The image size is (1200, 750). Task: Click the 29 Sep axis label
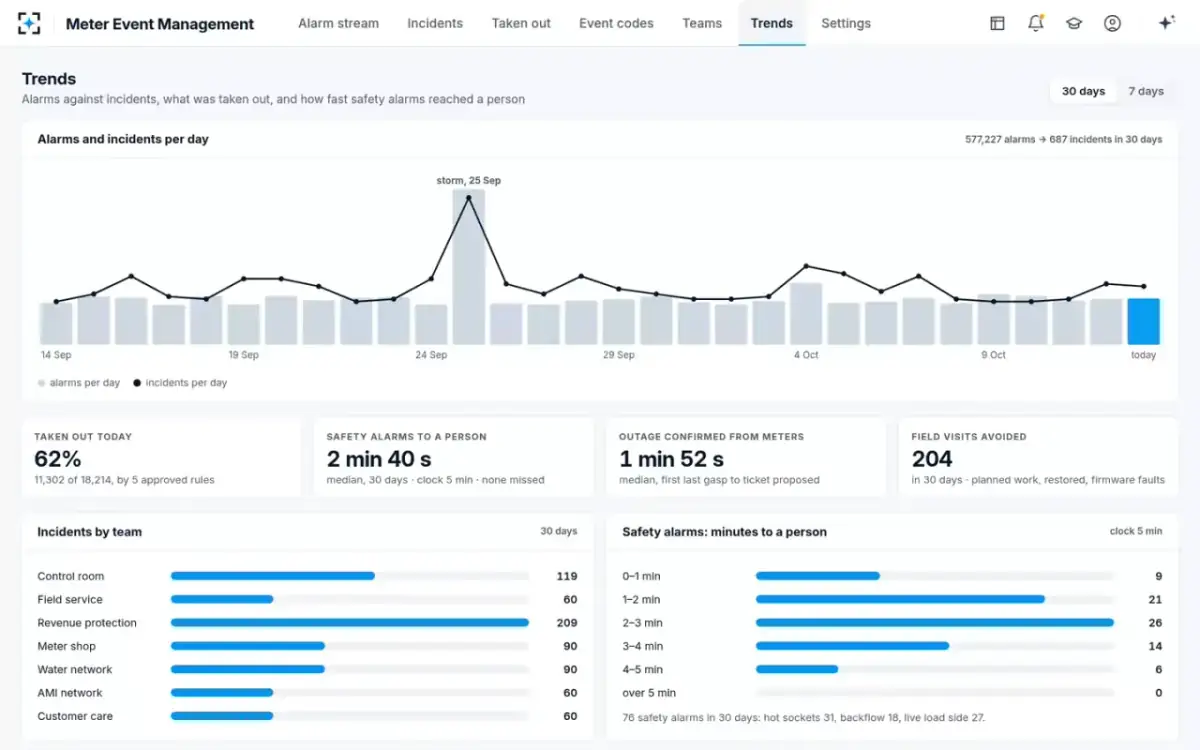[x=618, y=355]
